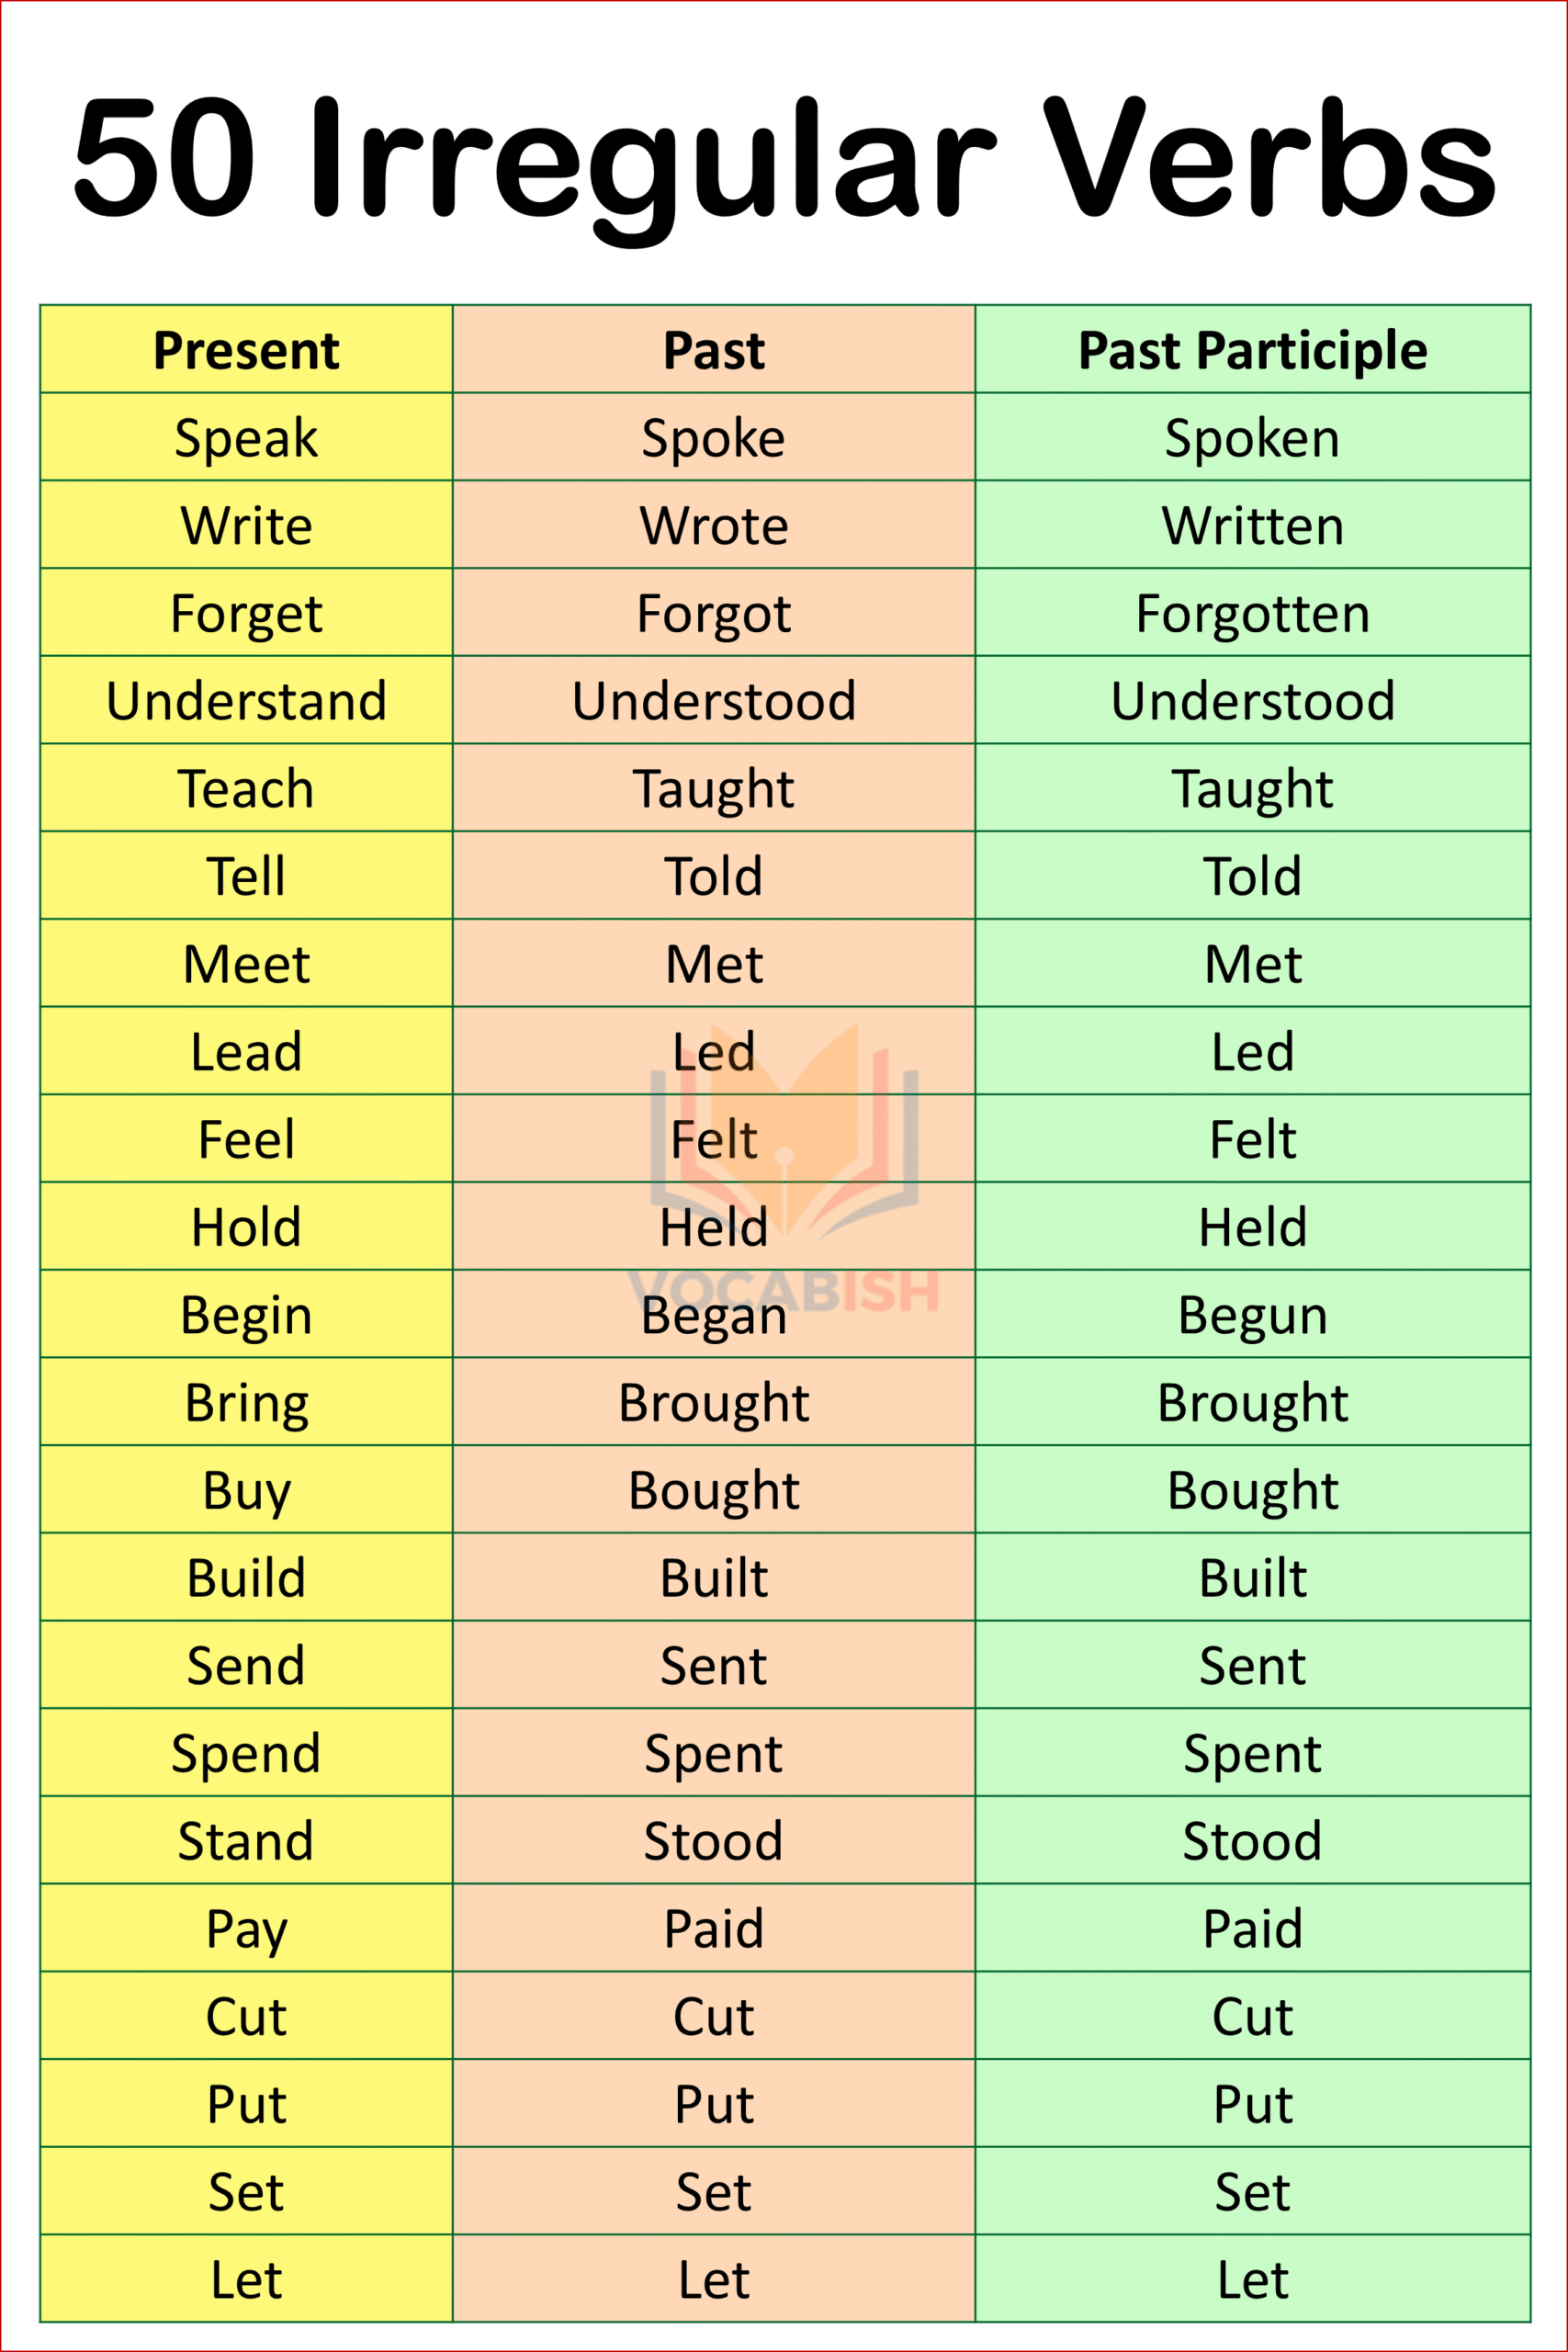Click the word "Meet"
This screenshot has height=2352, width=1568.
246,964
